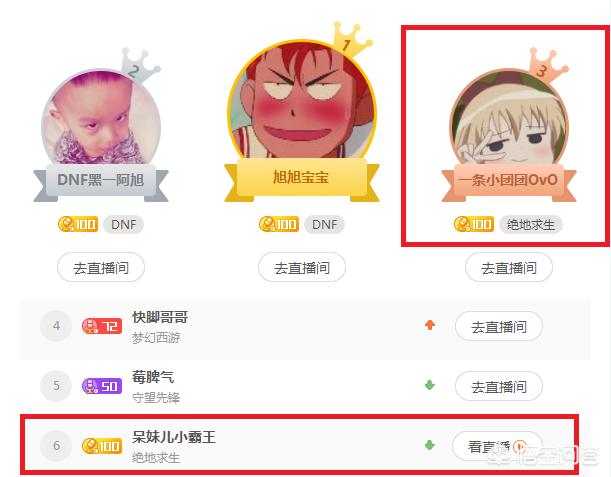Open DNF黑一阿旭's avatar with silver crown
This screenshot has height=477, width=611.
click(x=101, y=119)
